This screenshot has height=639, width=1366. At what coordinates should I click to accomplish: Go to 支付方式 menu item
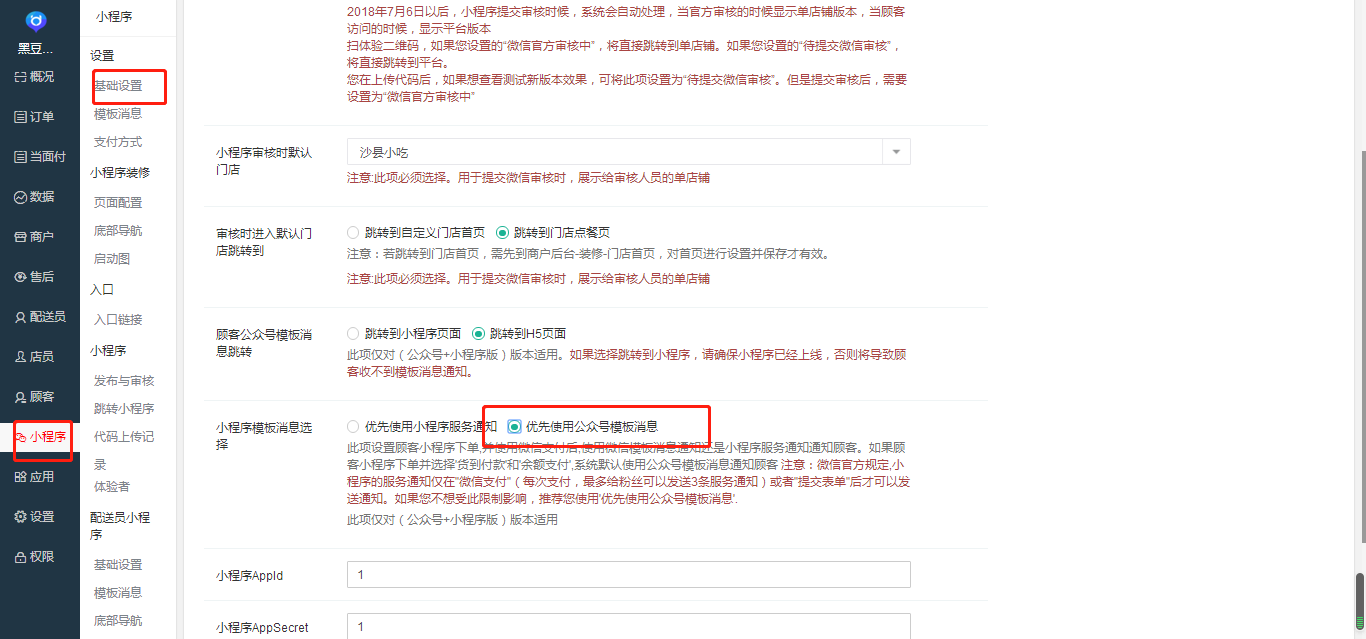pyautogui.click(x=118, y=142)
